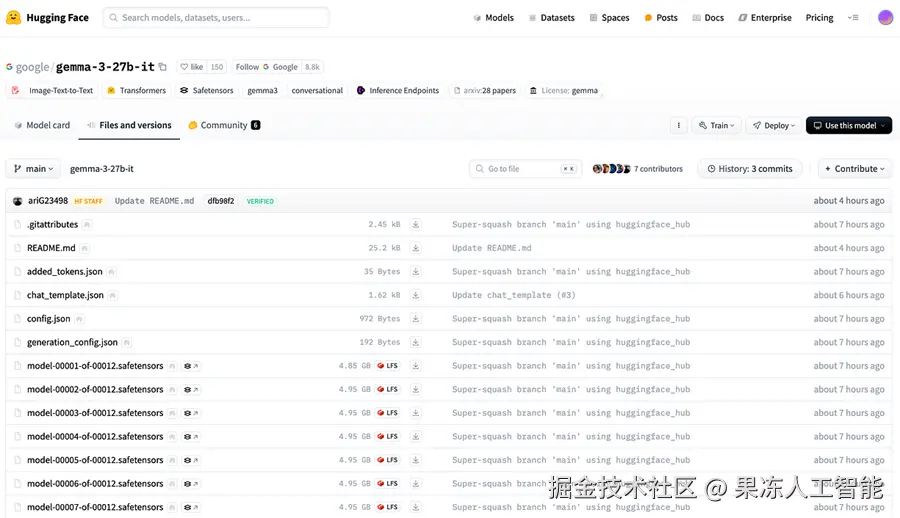Image resolution: width=900 pixels, height=518 pixels.
Task: Open Update chat_template (#3) commit message
Action: tap(513, 295)
